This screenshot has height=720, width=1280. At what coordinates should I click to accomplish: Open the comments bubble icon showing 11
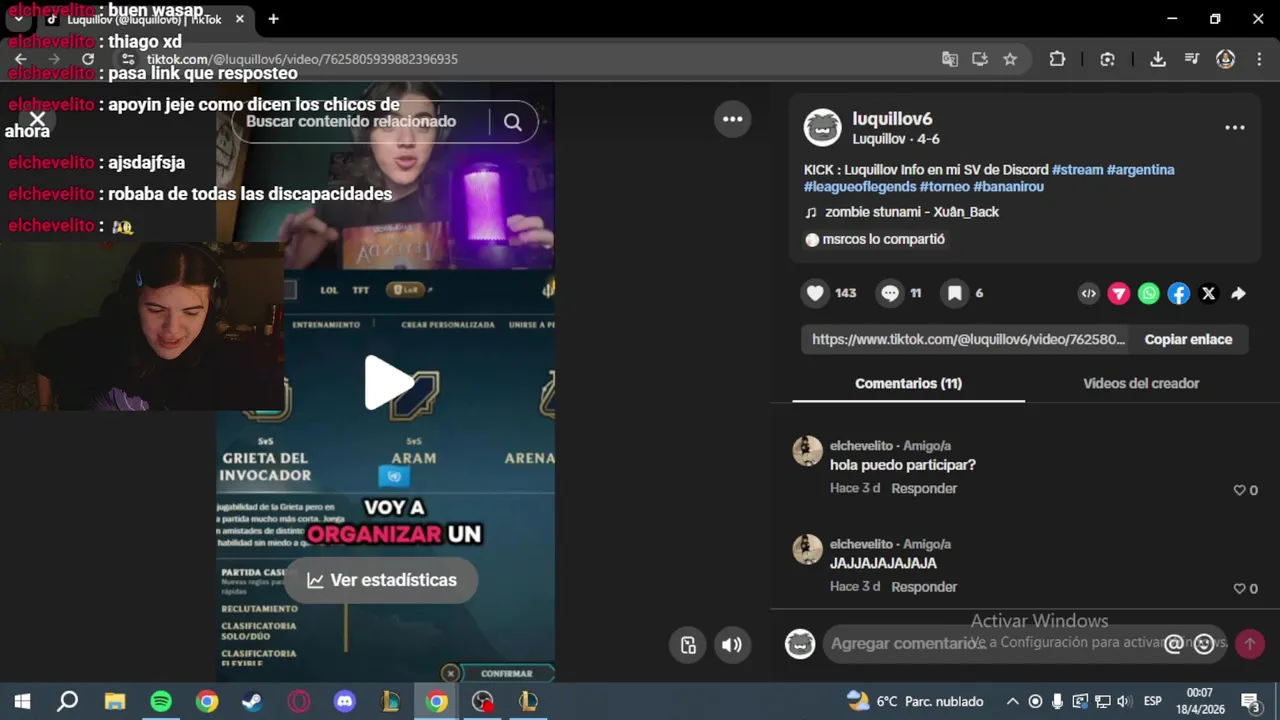(890, 293)
